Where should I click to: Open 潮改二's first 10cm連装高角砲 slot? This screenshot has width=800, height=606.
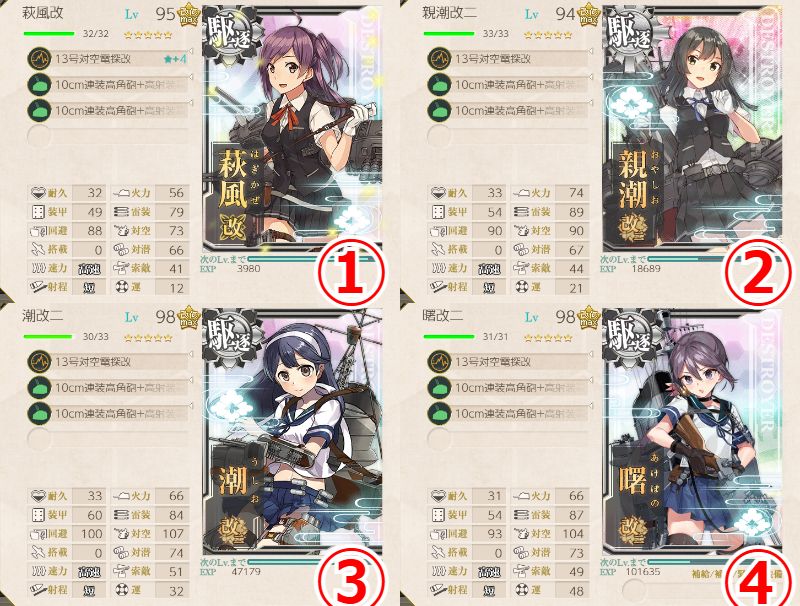coord(109,388)
